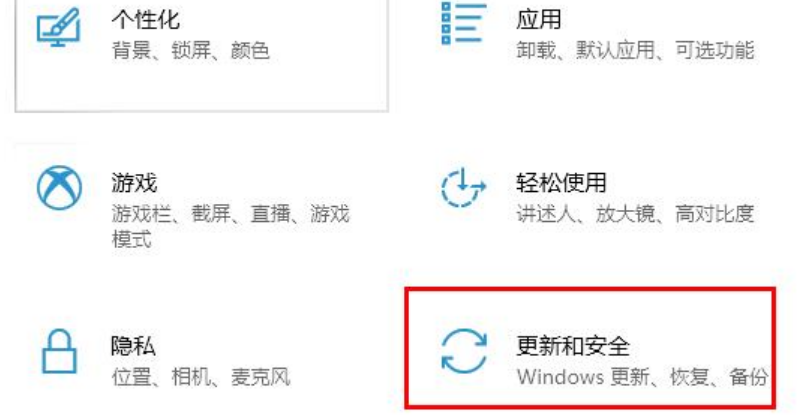Click the Apps list icon
This screenshot has width=797, height=418.
point(463,23)
